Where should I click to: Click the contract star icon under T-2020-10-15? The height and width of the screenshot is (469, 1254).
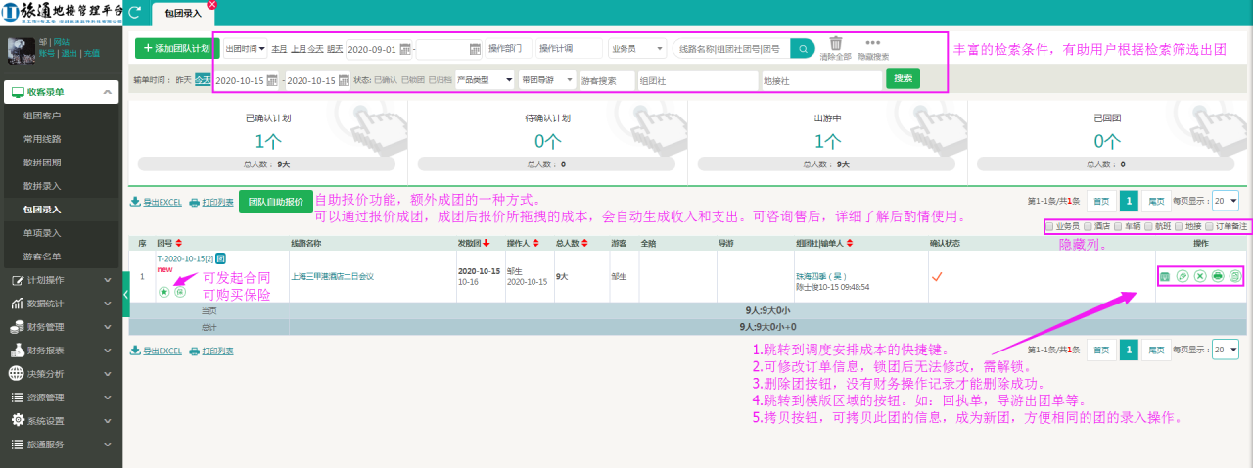pos(164,292)
